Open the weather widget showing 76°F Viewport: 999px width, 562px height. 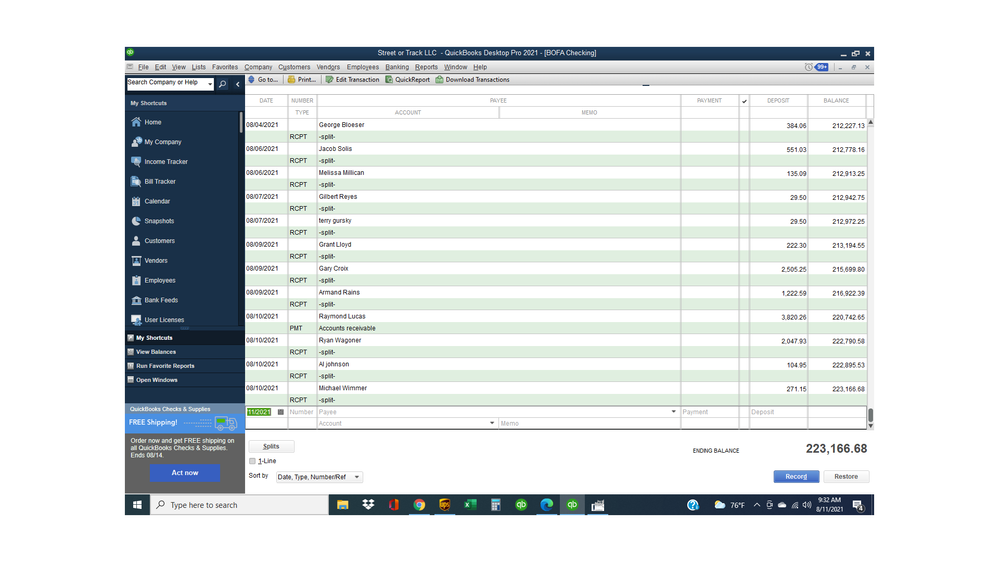[730, 505]
